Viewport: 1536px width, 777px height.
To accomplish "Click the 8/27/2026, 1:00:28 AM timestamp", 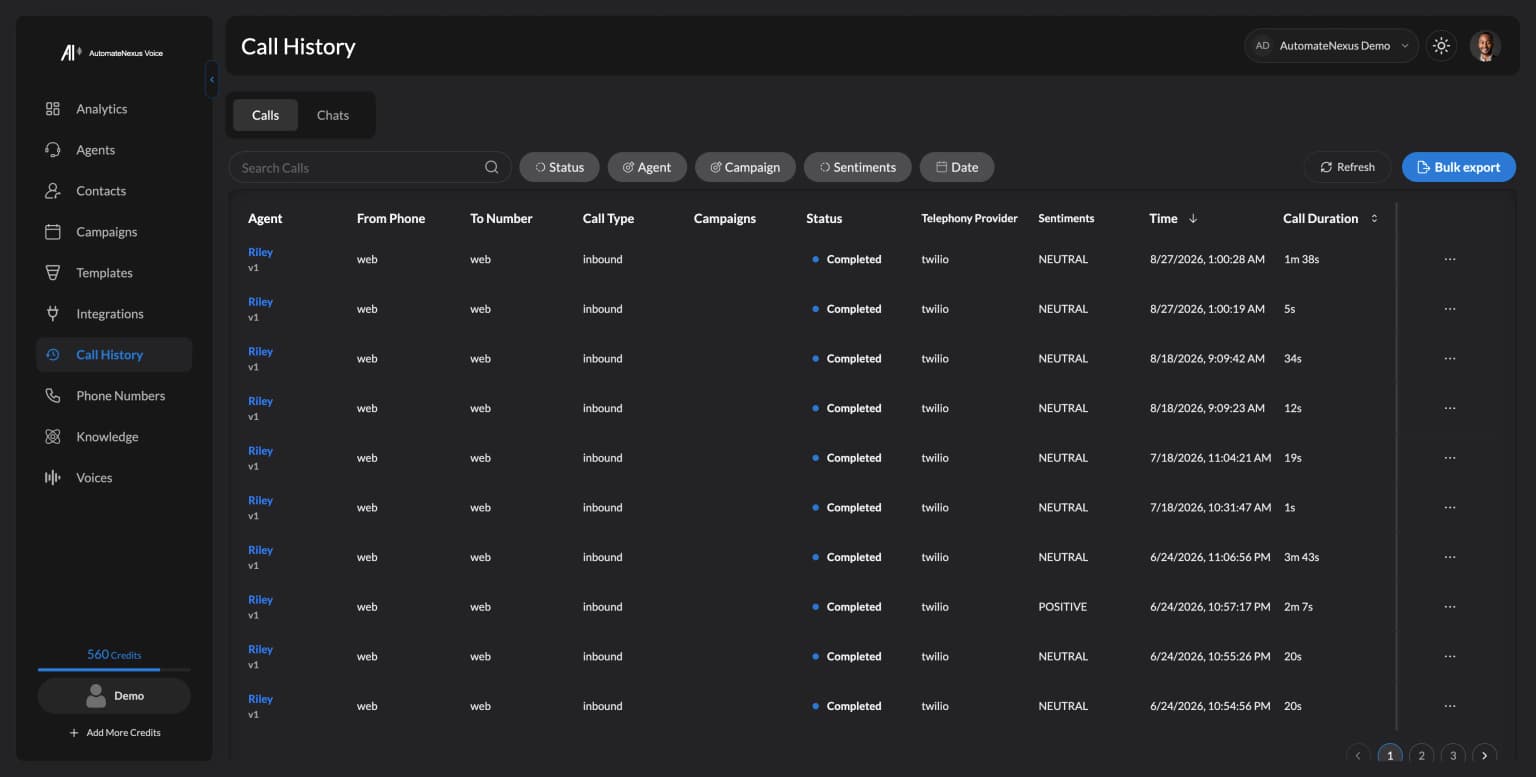I will click(x=1207, y=259).
